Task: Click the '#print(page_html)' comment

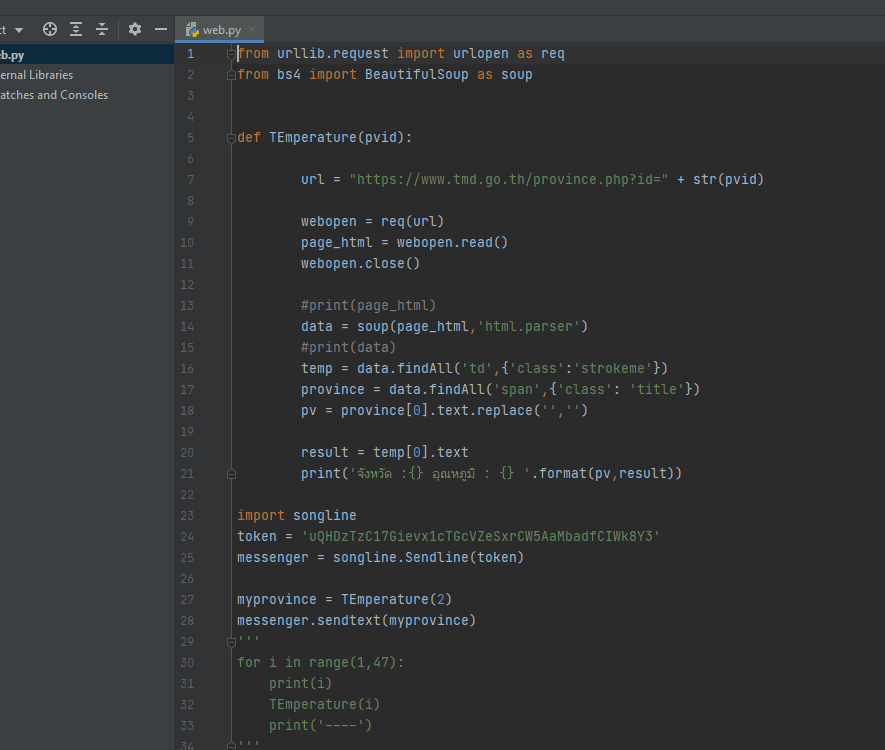Action: click(x=368, y=305)
